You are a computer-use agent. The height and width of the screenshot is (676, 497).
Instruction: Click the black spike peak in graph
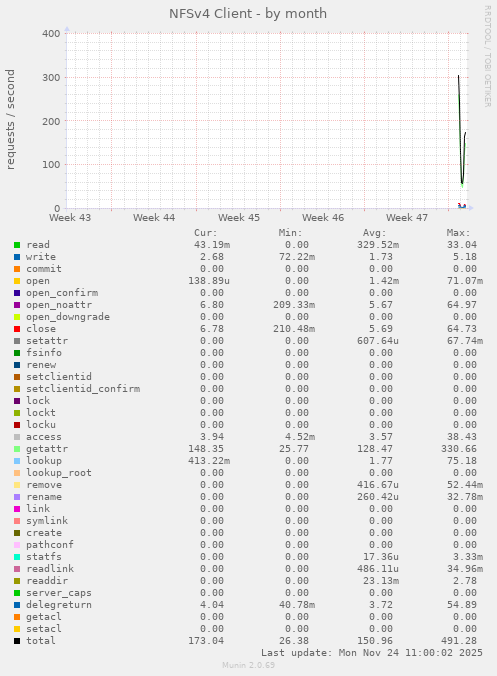458,76
